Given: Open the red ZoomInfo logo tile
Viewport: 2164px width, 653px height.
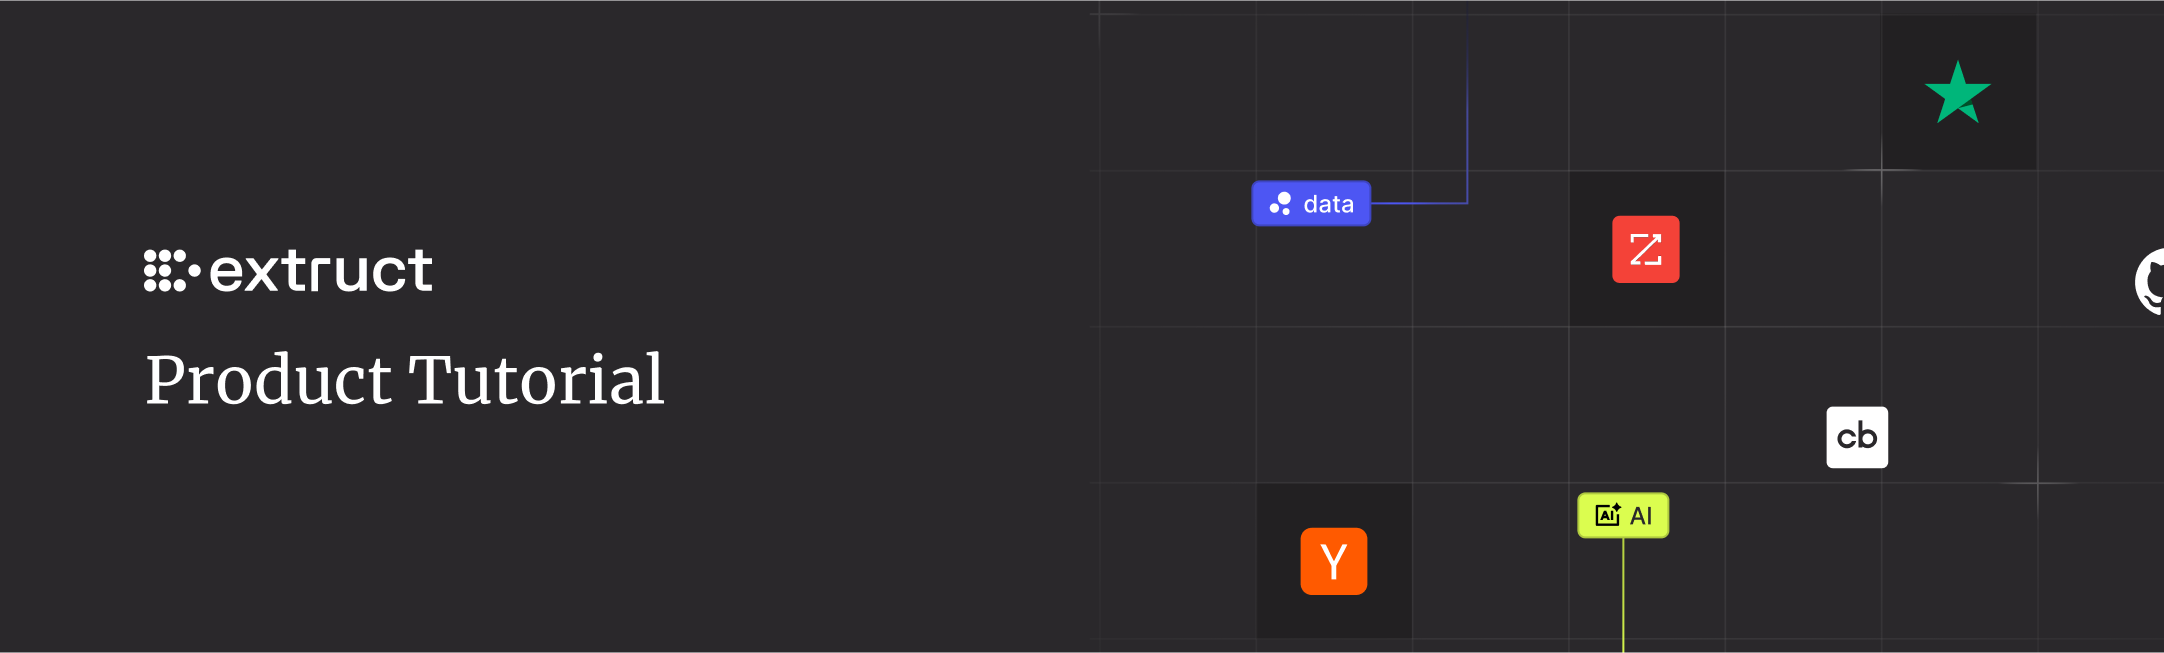Looking at the screenshot, I should coord(1645,249).
